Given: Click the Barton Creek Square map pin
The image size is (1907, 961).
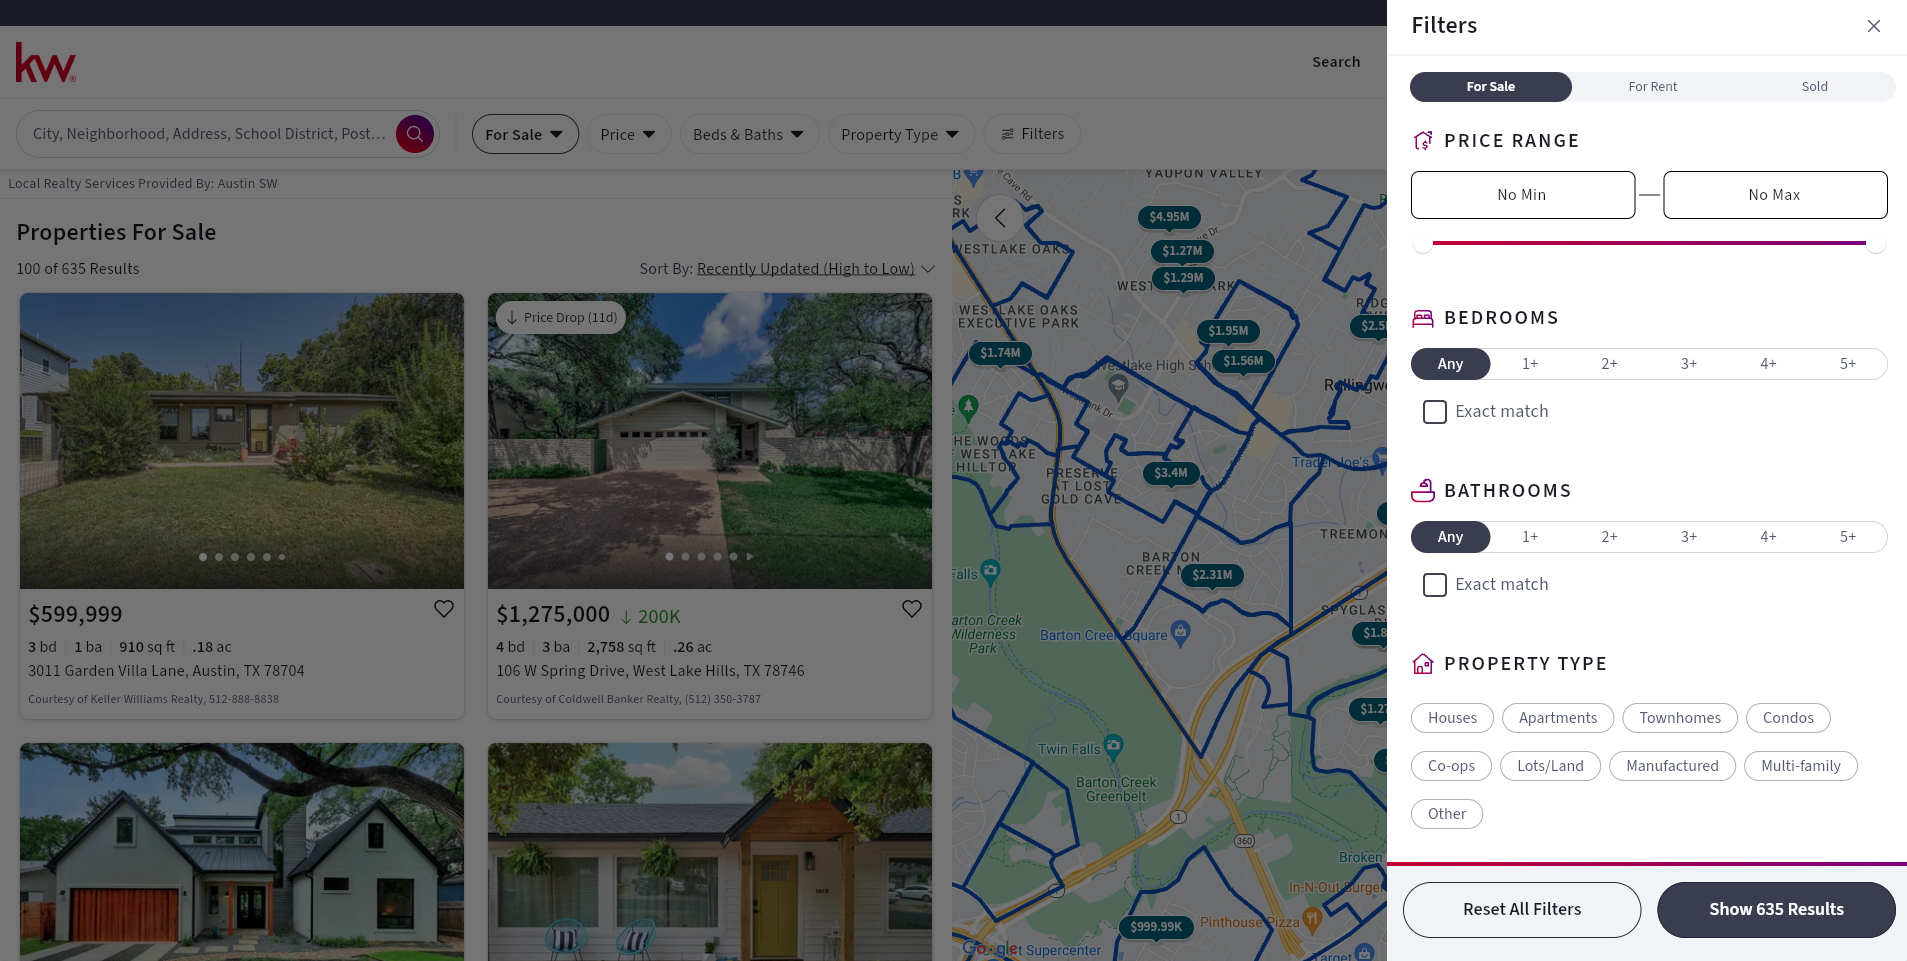Looking at the screenshot, I should (1181, 631).
